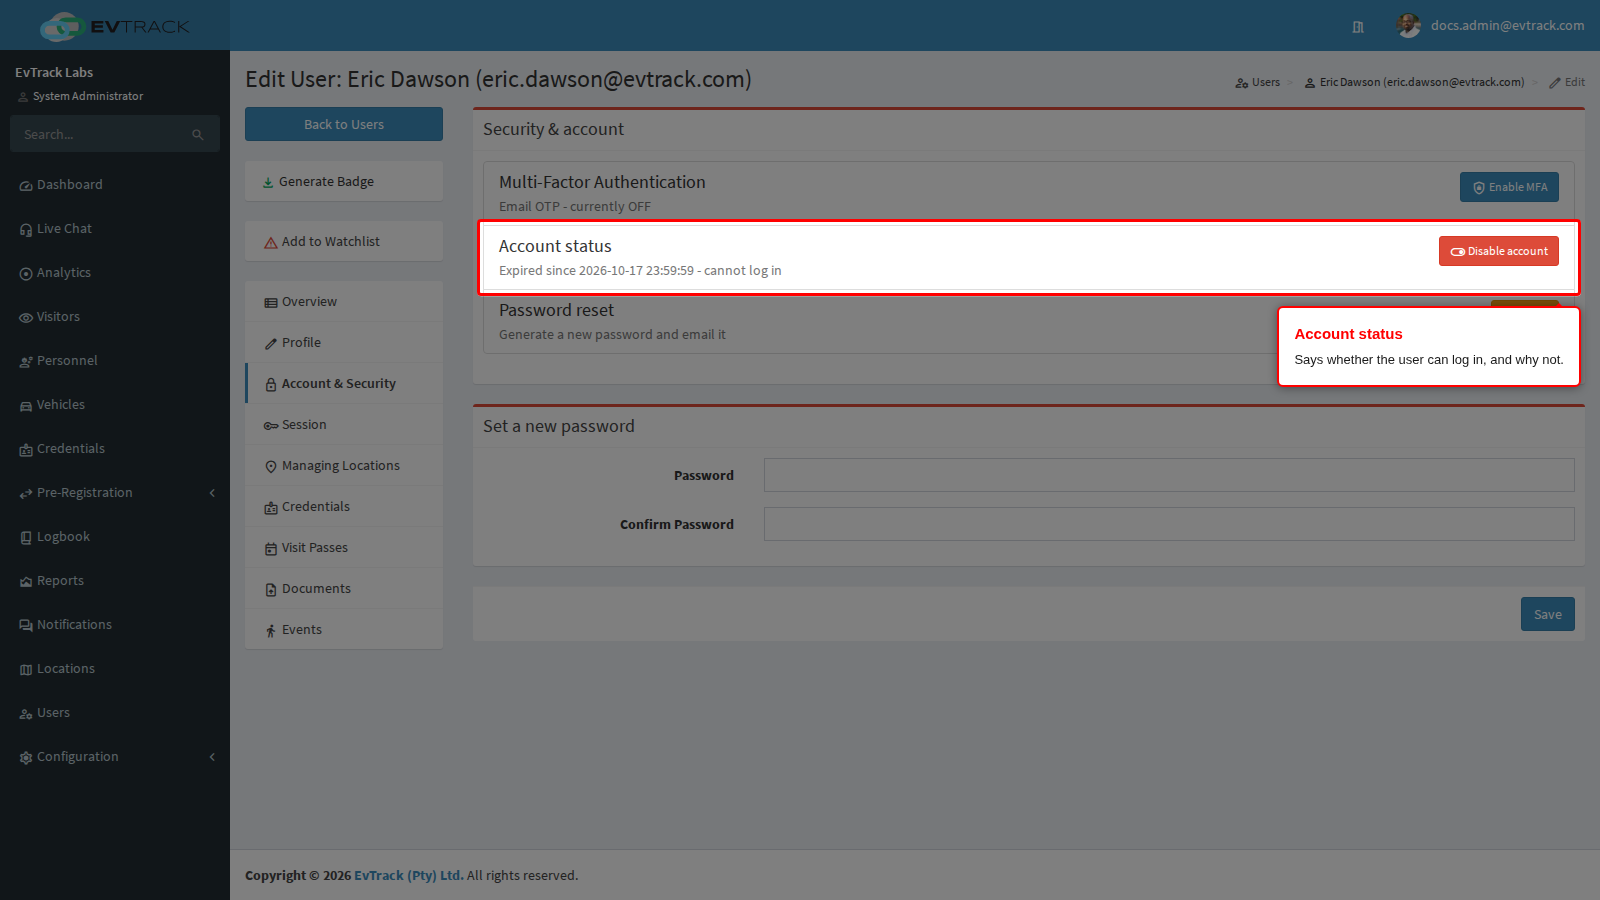Viewport: 1600px width, 900px height.
Task: Open the user Credentials tab
Action: click(x=344, y=507)
